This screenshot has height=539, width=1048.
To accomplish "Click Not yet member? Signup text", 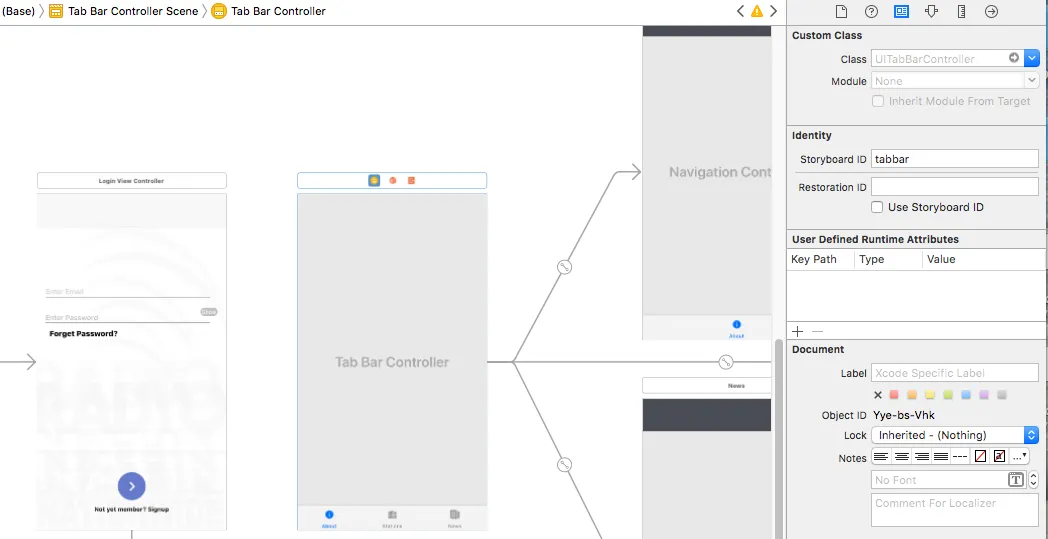I will point(132,510).
